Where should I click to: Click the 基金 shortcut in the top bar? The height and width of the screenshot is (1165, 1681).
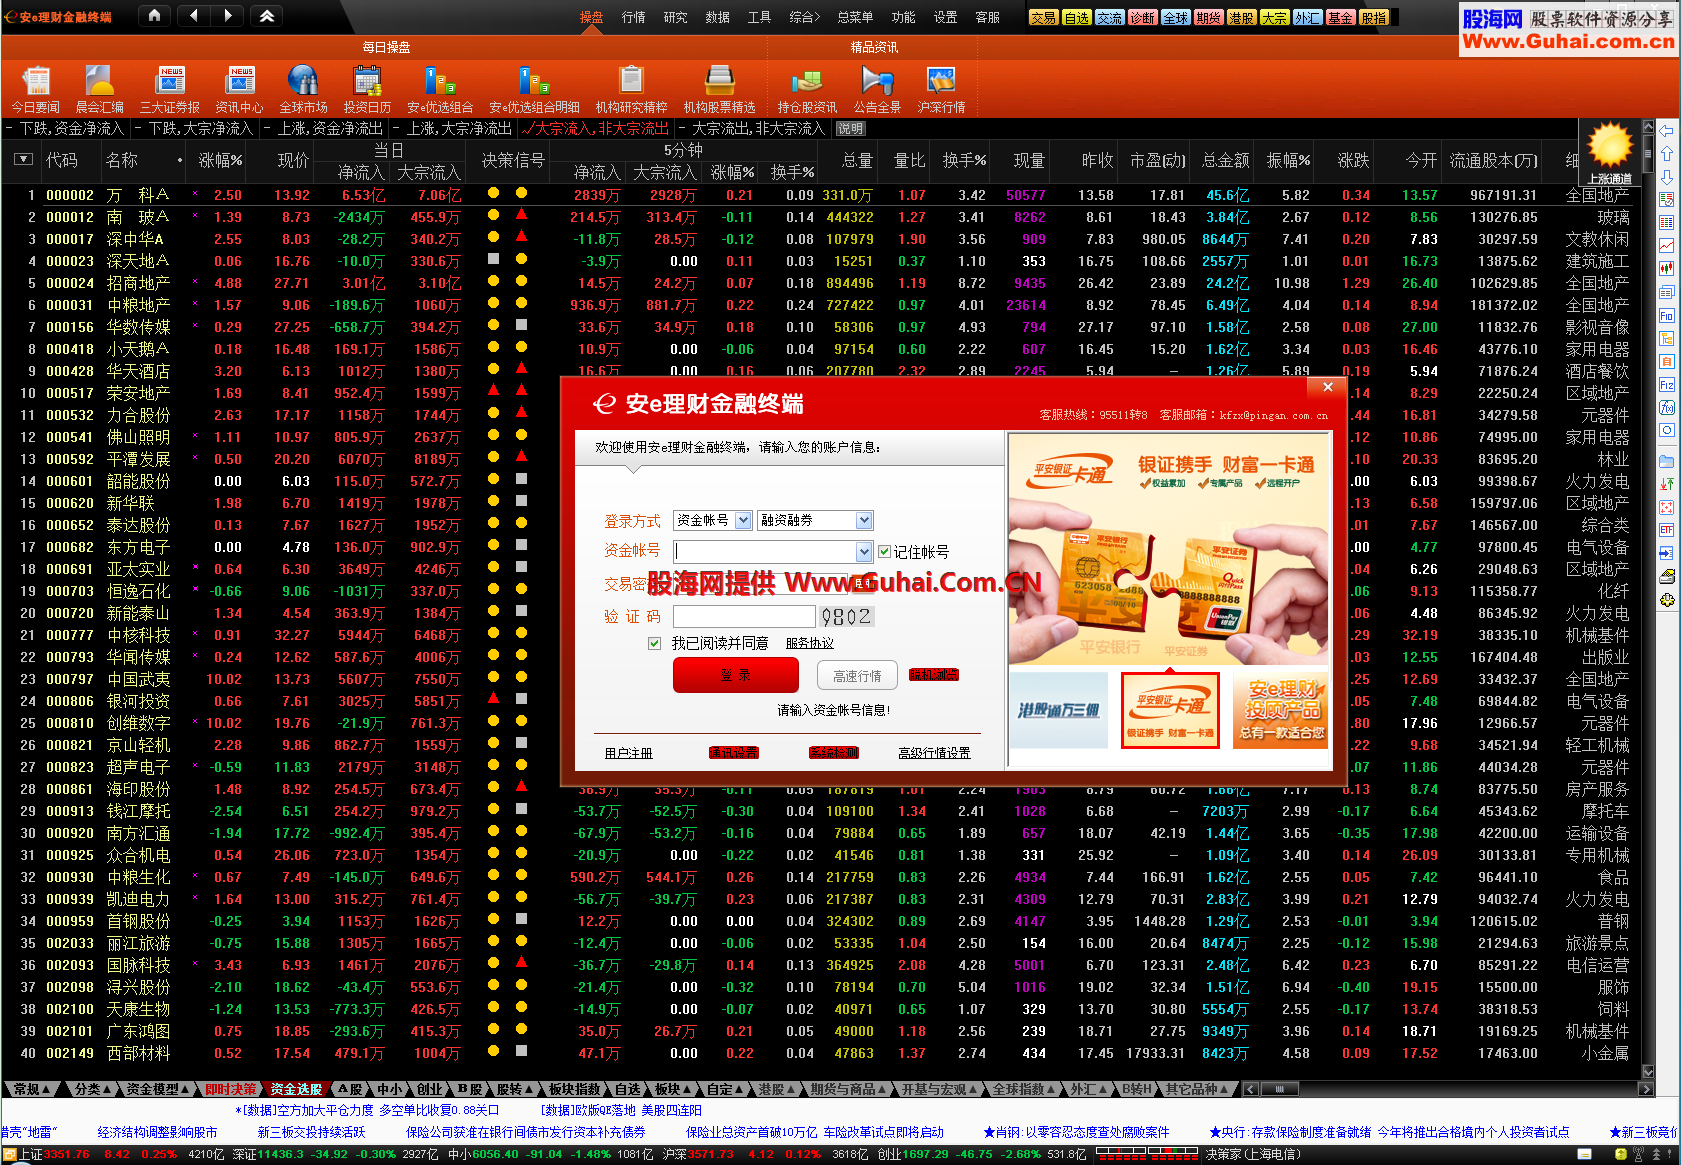[1340, 17]
